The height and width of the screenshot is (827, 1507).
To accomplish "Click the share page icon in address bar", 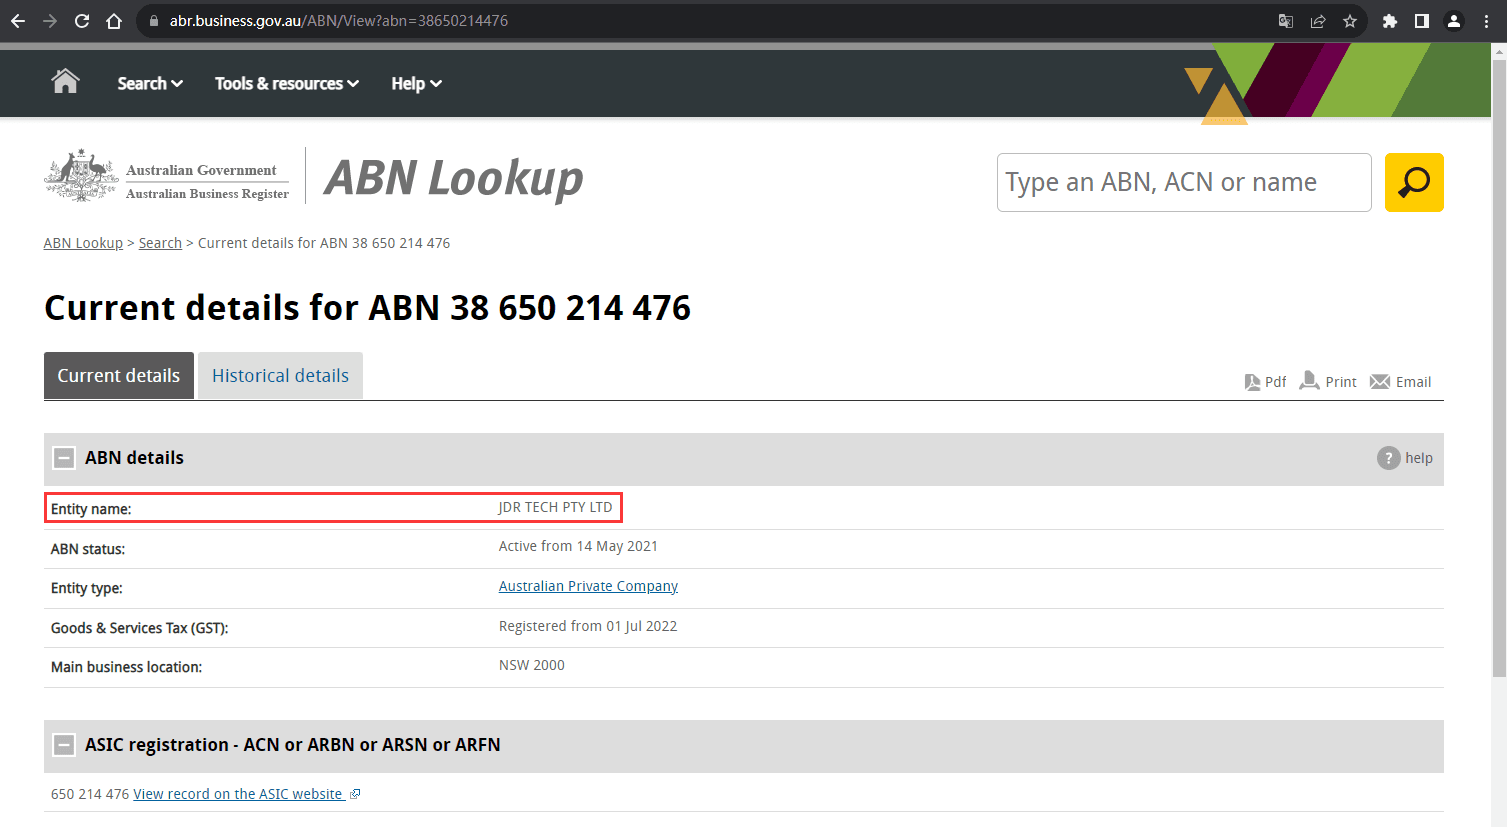I will [x=1318, y=21].
